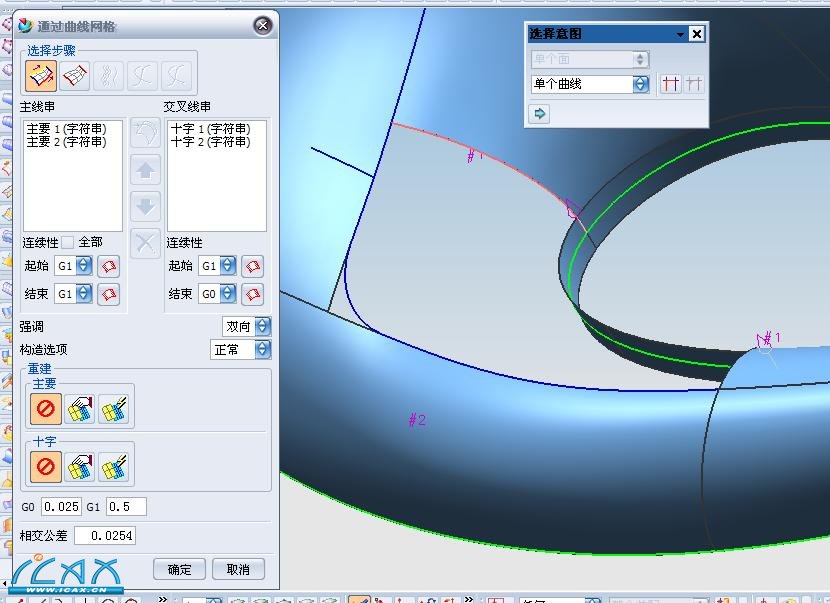The width and height of the screenshot is (830, 603).
Task: Choose no rebuild icon under 主要
Action: [45, 409]
